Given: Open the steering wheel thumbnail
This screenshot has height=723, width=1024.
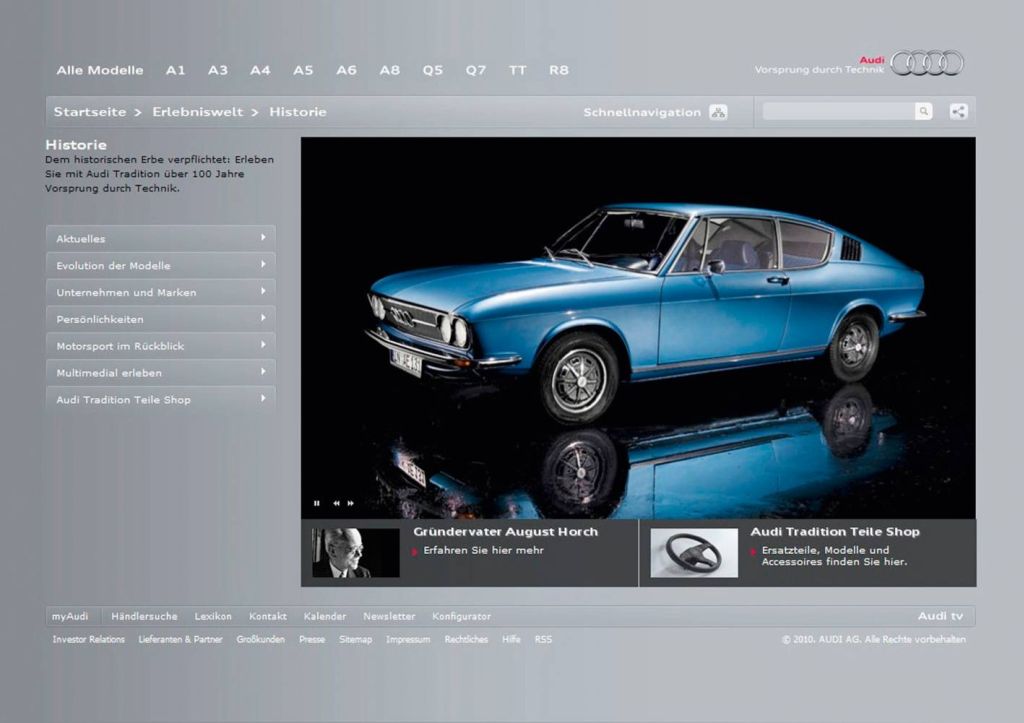Looking at the screenshot, I should (694, 553).
